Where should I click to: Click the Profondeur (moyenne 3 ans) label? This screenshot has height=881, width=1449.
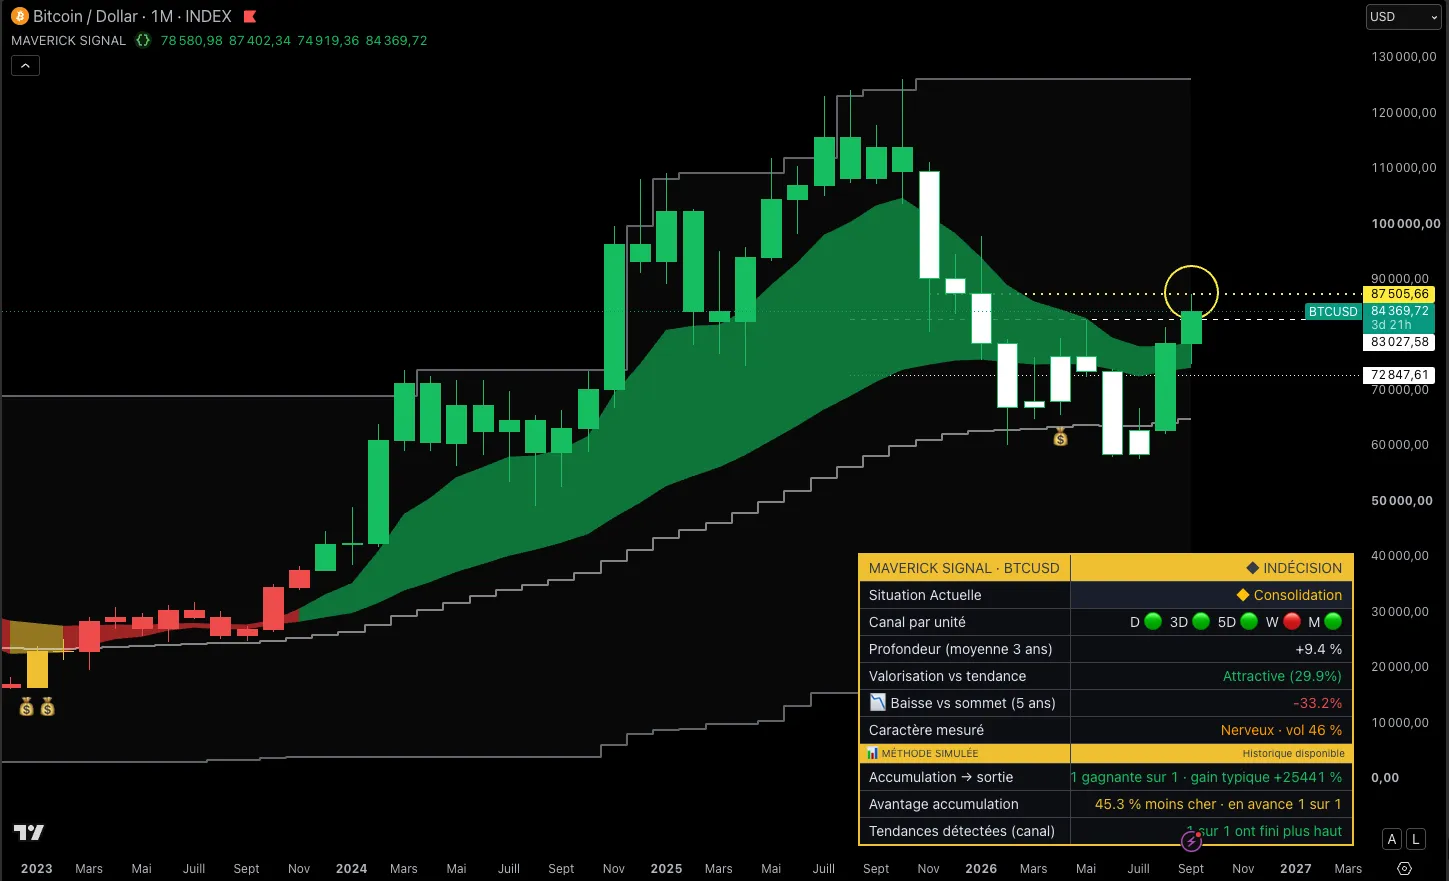coord(960,649)
